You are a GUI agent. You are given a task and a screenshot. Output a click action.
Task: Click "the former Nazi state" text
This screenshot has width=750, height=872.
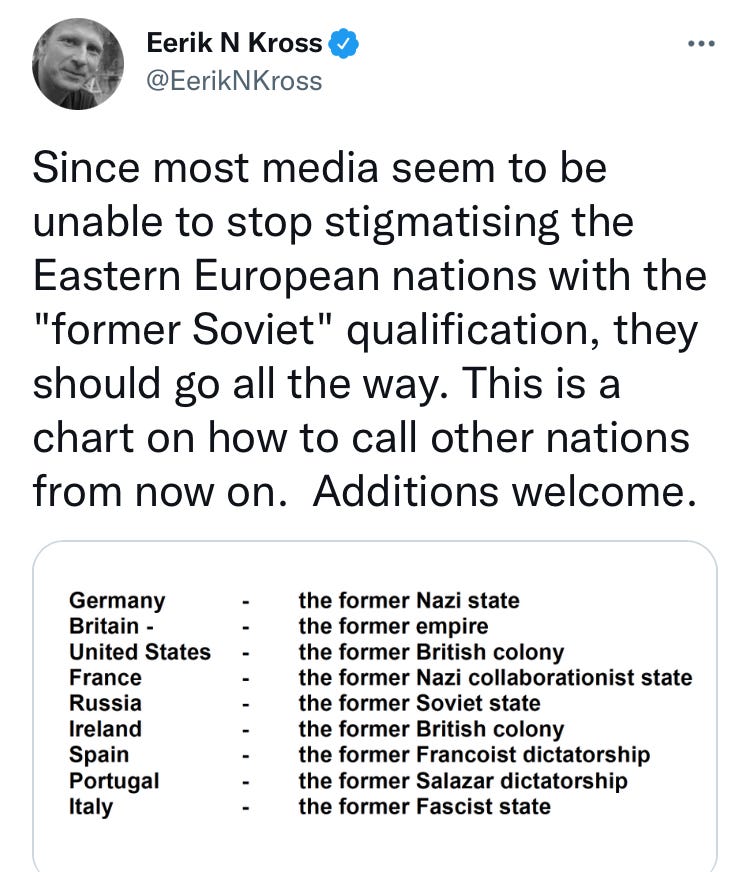(409, 601)
